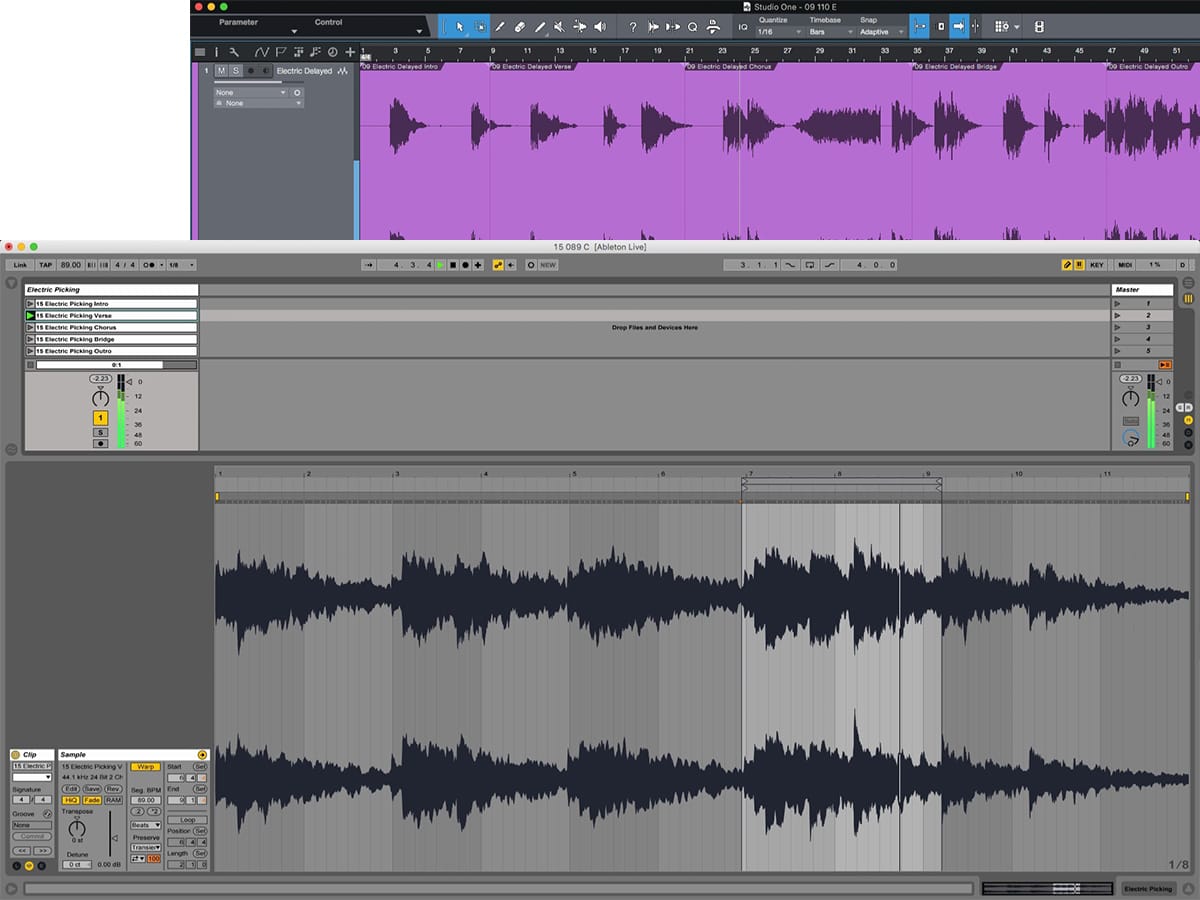Open the Snap Adaptive dropdown
This screenshot has height=900, width=1200.
pyautogui.click(x=880, y=32)
